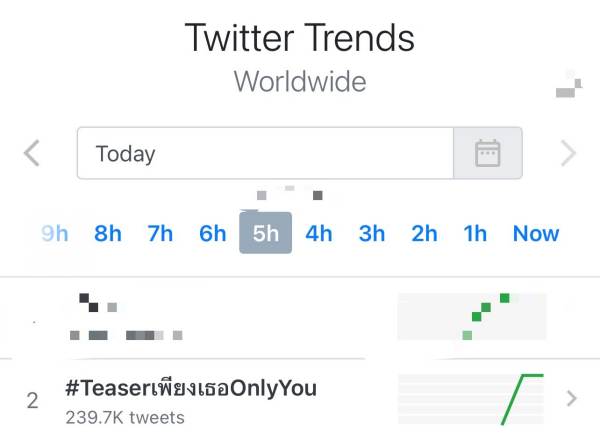Expand the #TeaserเพียงเธอOnlyYou trend chevron

(x=572, y=399)
